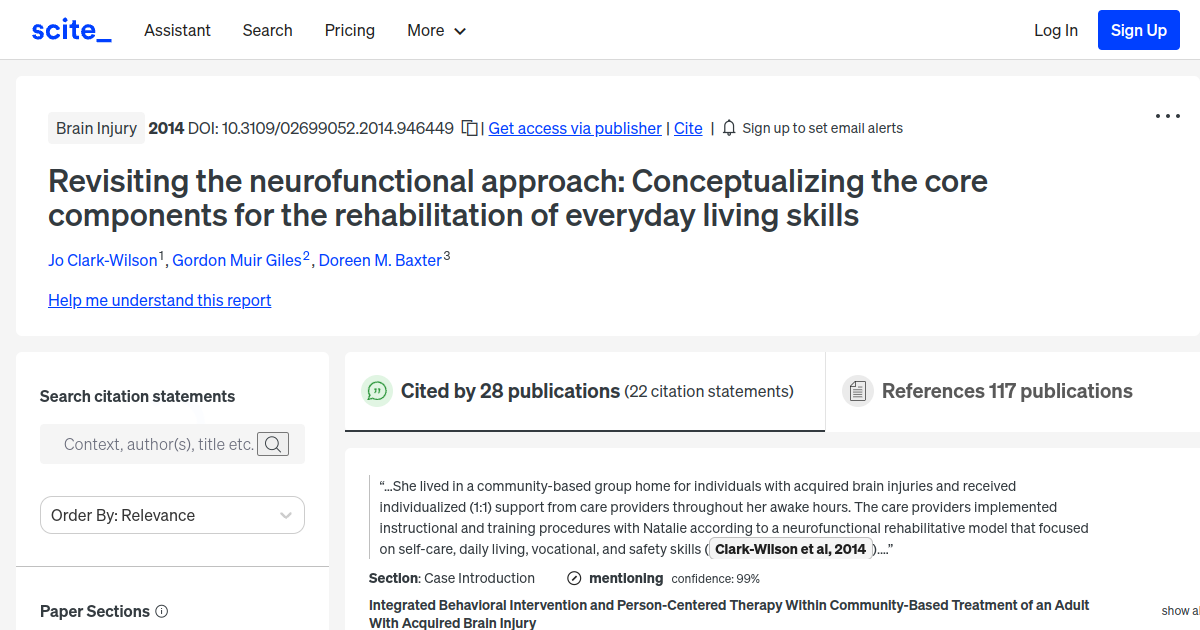The width and height of the screenshot is (1200, 630).
Task: Open Help me understand this report
Action: click(x=159, y=300)
